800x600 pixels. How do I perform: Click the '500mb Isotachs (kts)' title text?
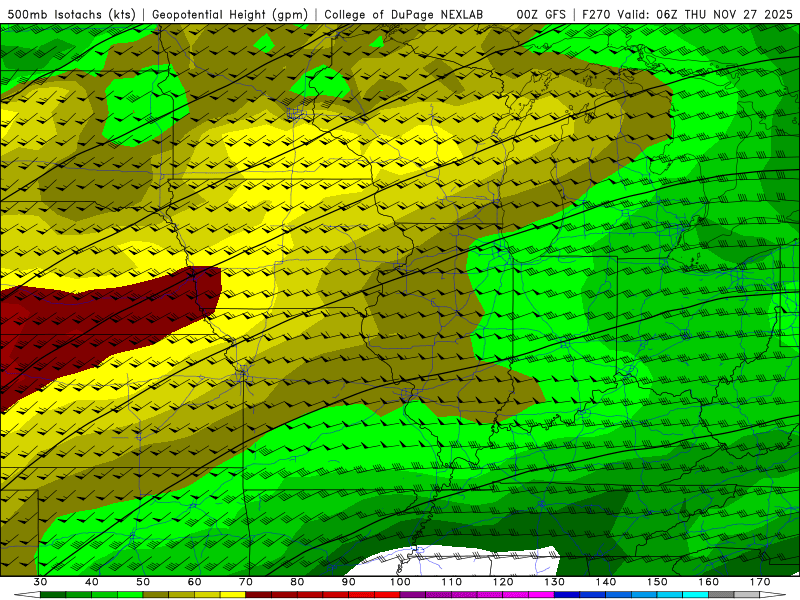click(x=71, y=15)
